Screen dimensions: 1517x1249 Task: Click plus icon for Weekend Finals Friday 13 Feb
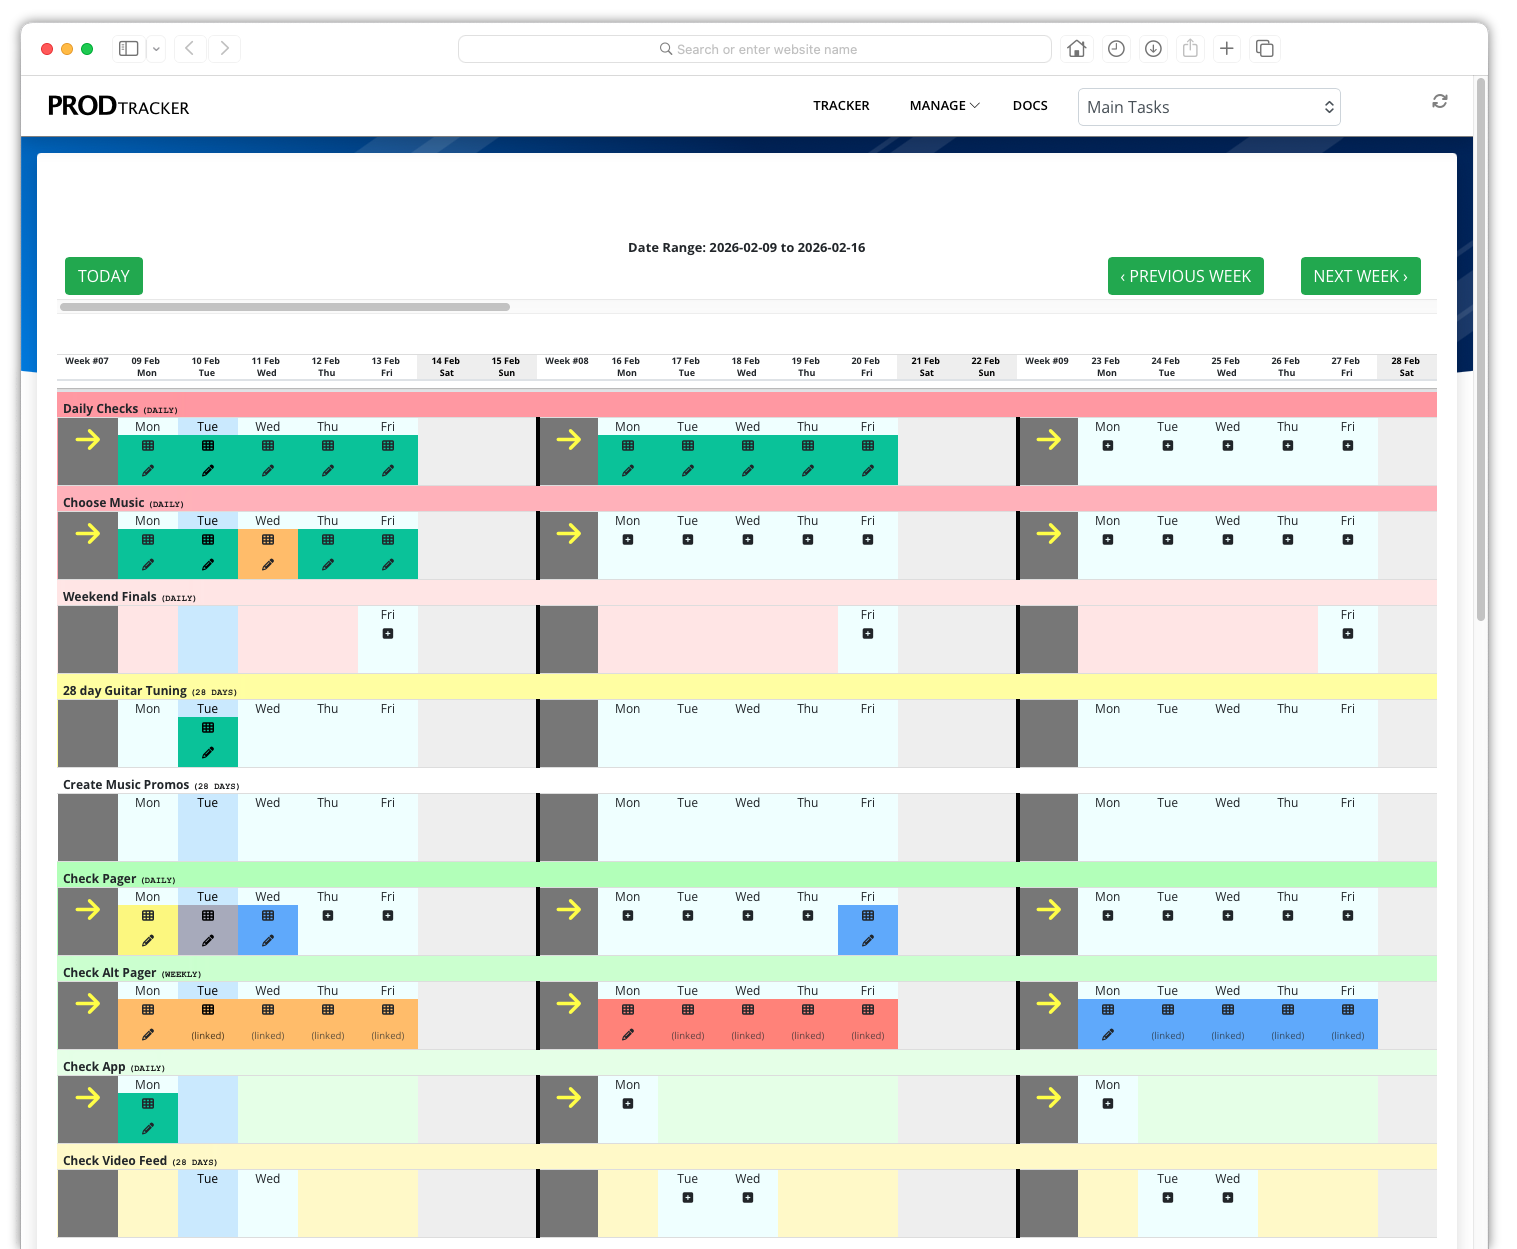[388, 634]
